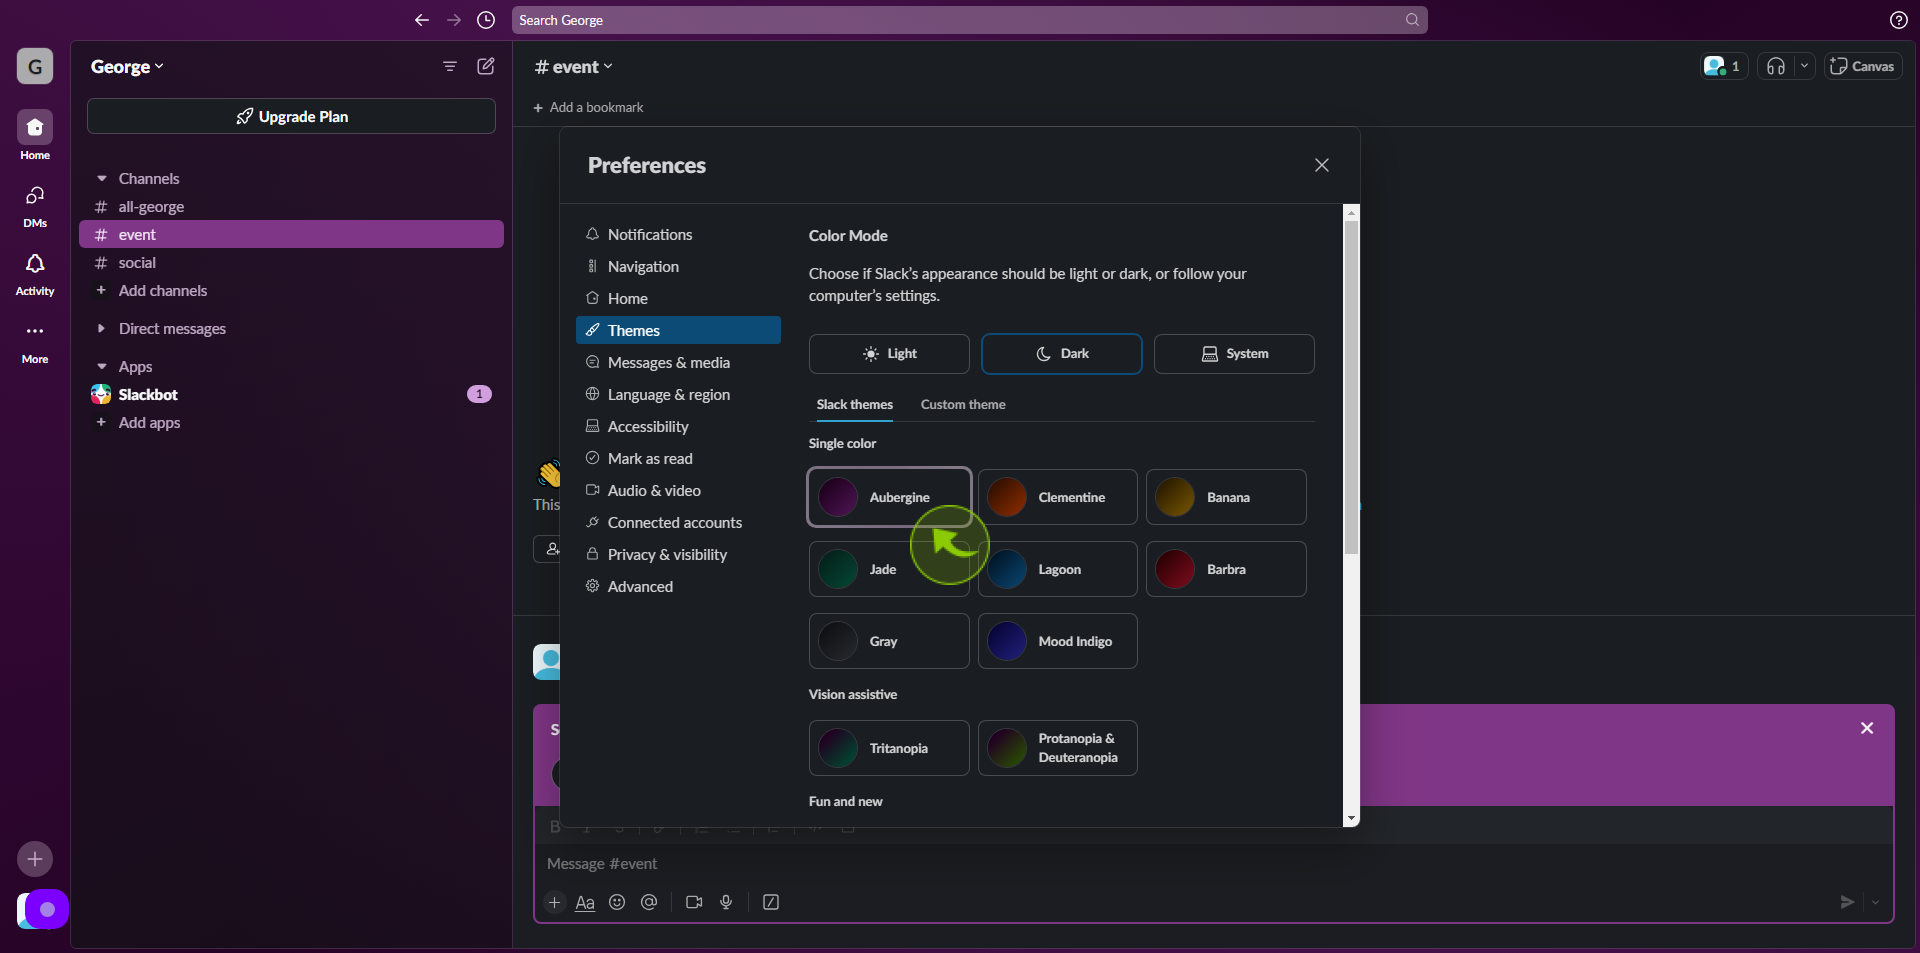Viewport: 1920px width, 953px height.
Task: Click the Upgrade Plan button
Action: tap(291, 116)
